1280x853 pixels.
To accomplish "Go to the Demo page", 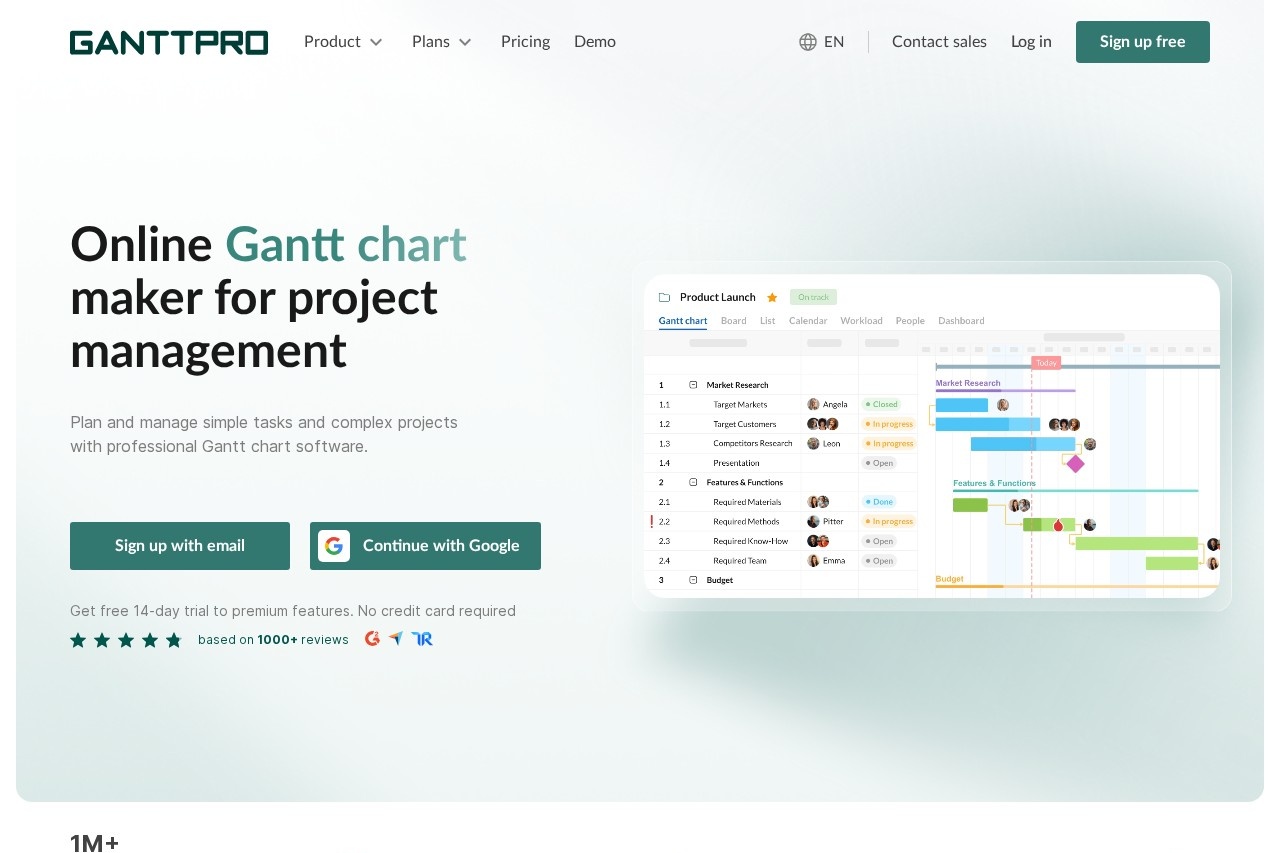I will tap(595, 42).
